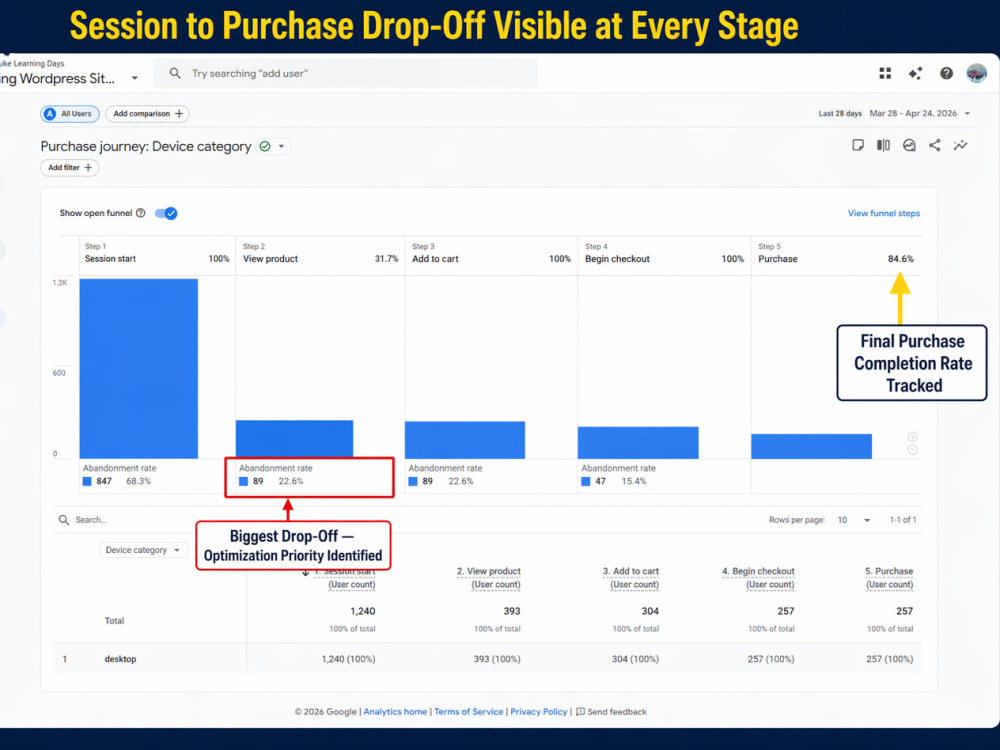This screenshot has width=1000, height=750.
Task: Select the All Users segment chip
Action: [70, 114]
